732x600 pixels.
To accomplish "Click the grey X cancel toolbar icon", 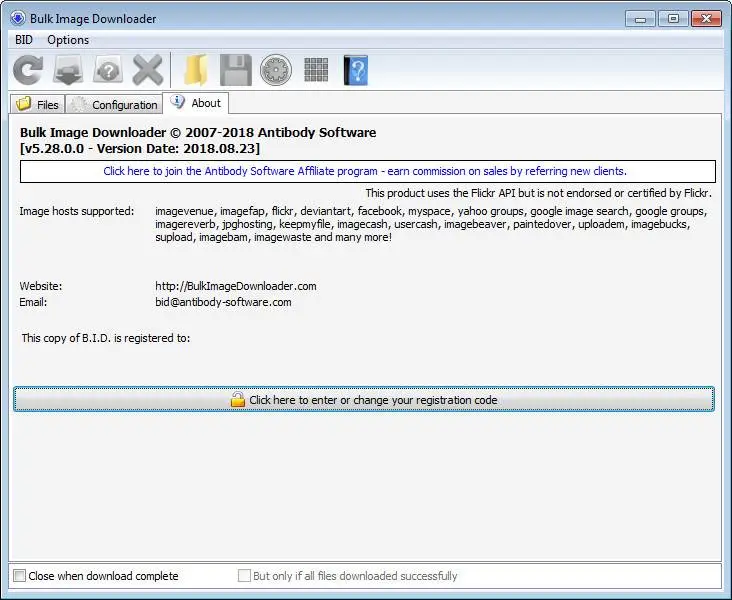I will [148, 70].
